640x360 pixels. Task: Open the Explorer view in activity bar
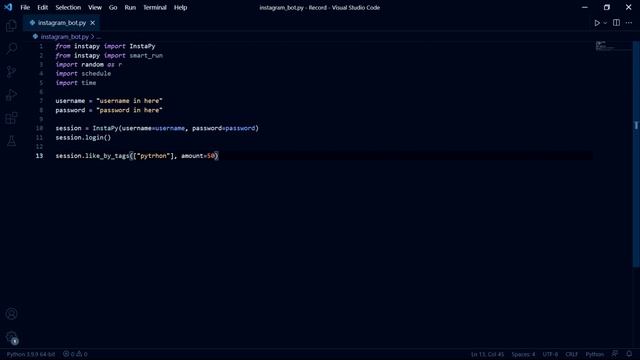pos(11,26)
